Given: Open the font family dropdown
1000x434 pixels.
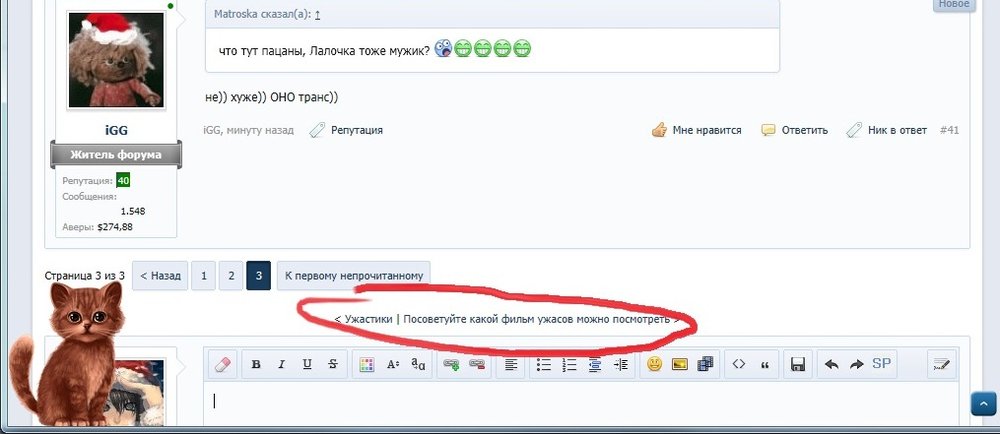Looking at the screenshot, I should tap(418, 364).
